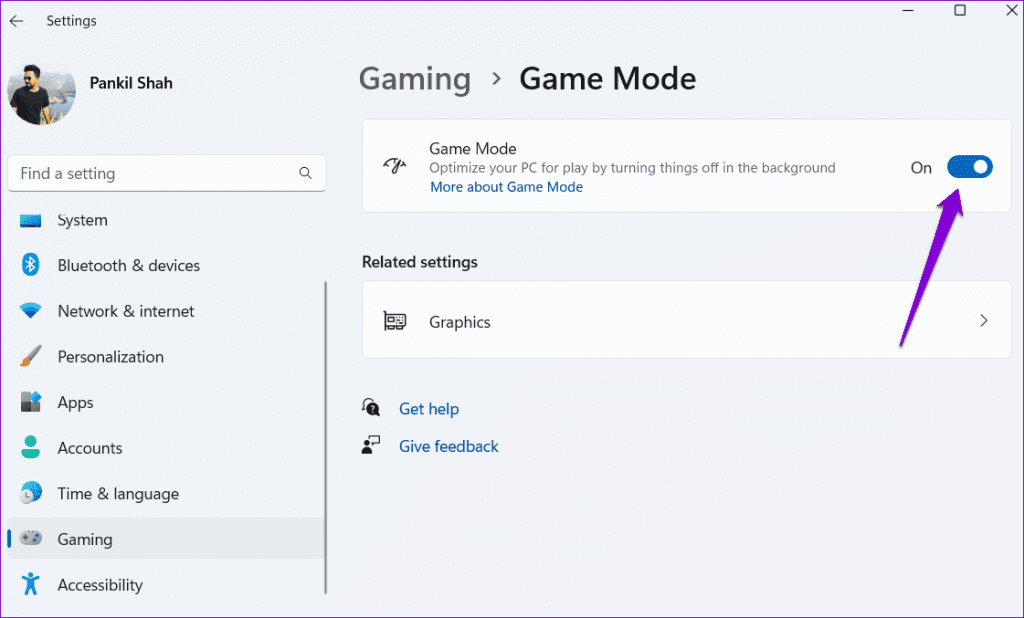1024x618 pixels.
Task: Click the search magnifier icon
Action: 306,174
